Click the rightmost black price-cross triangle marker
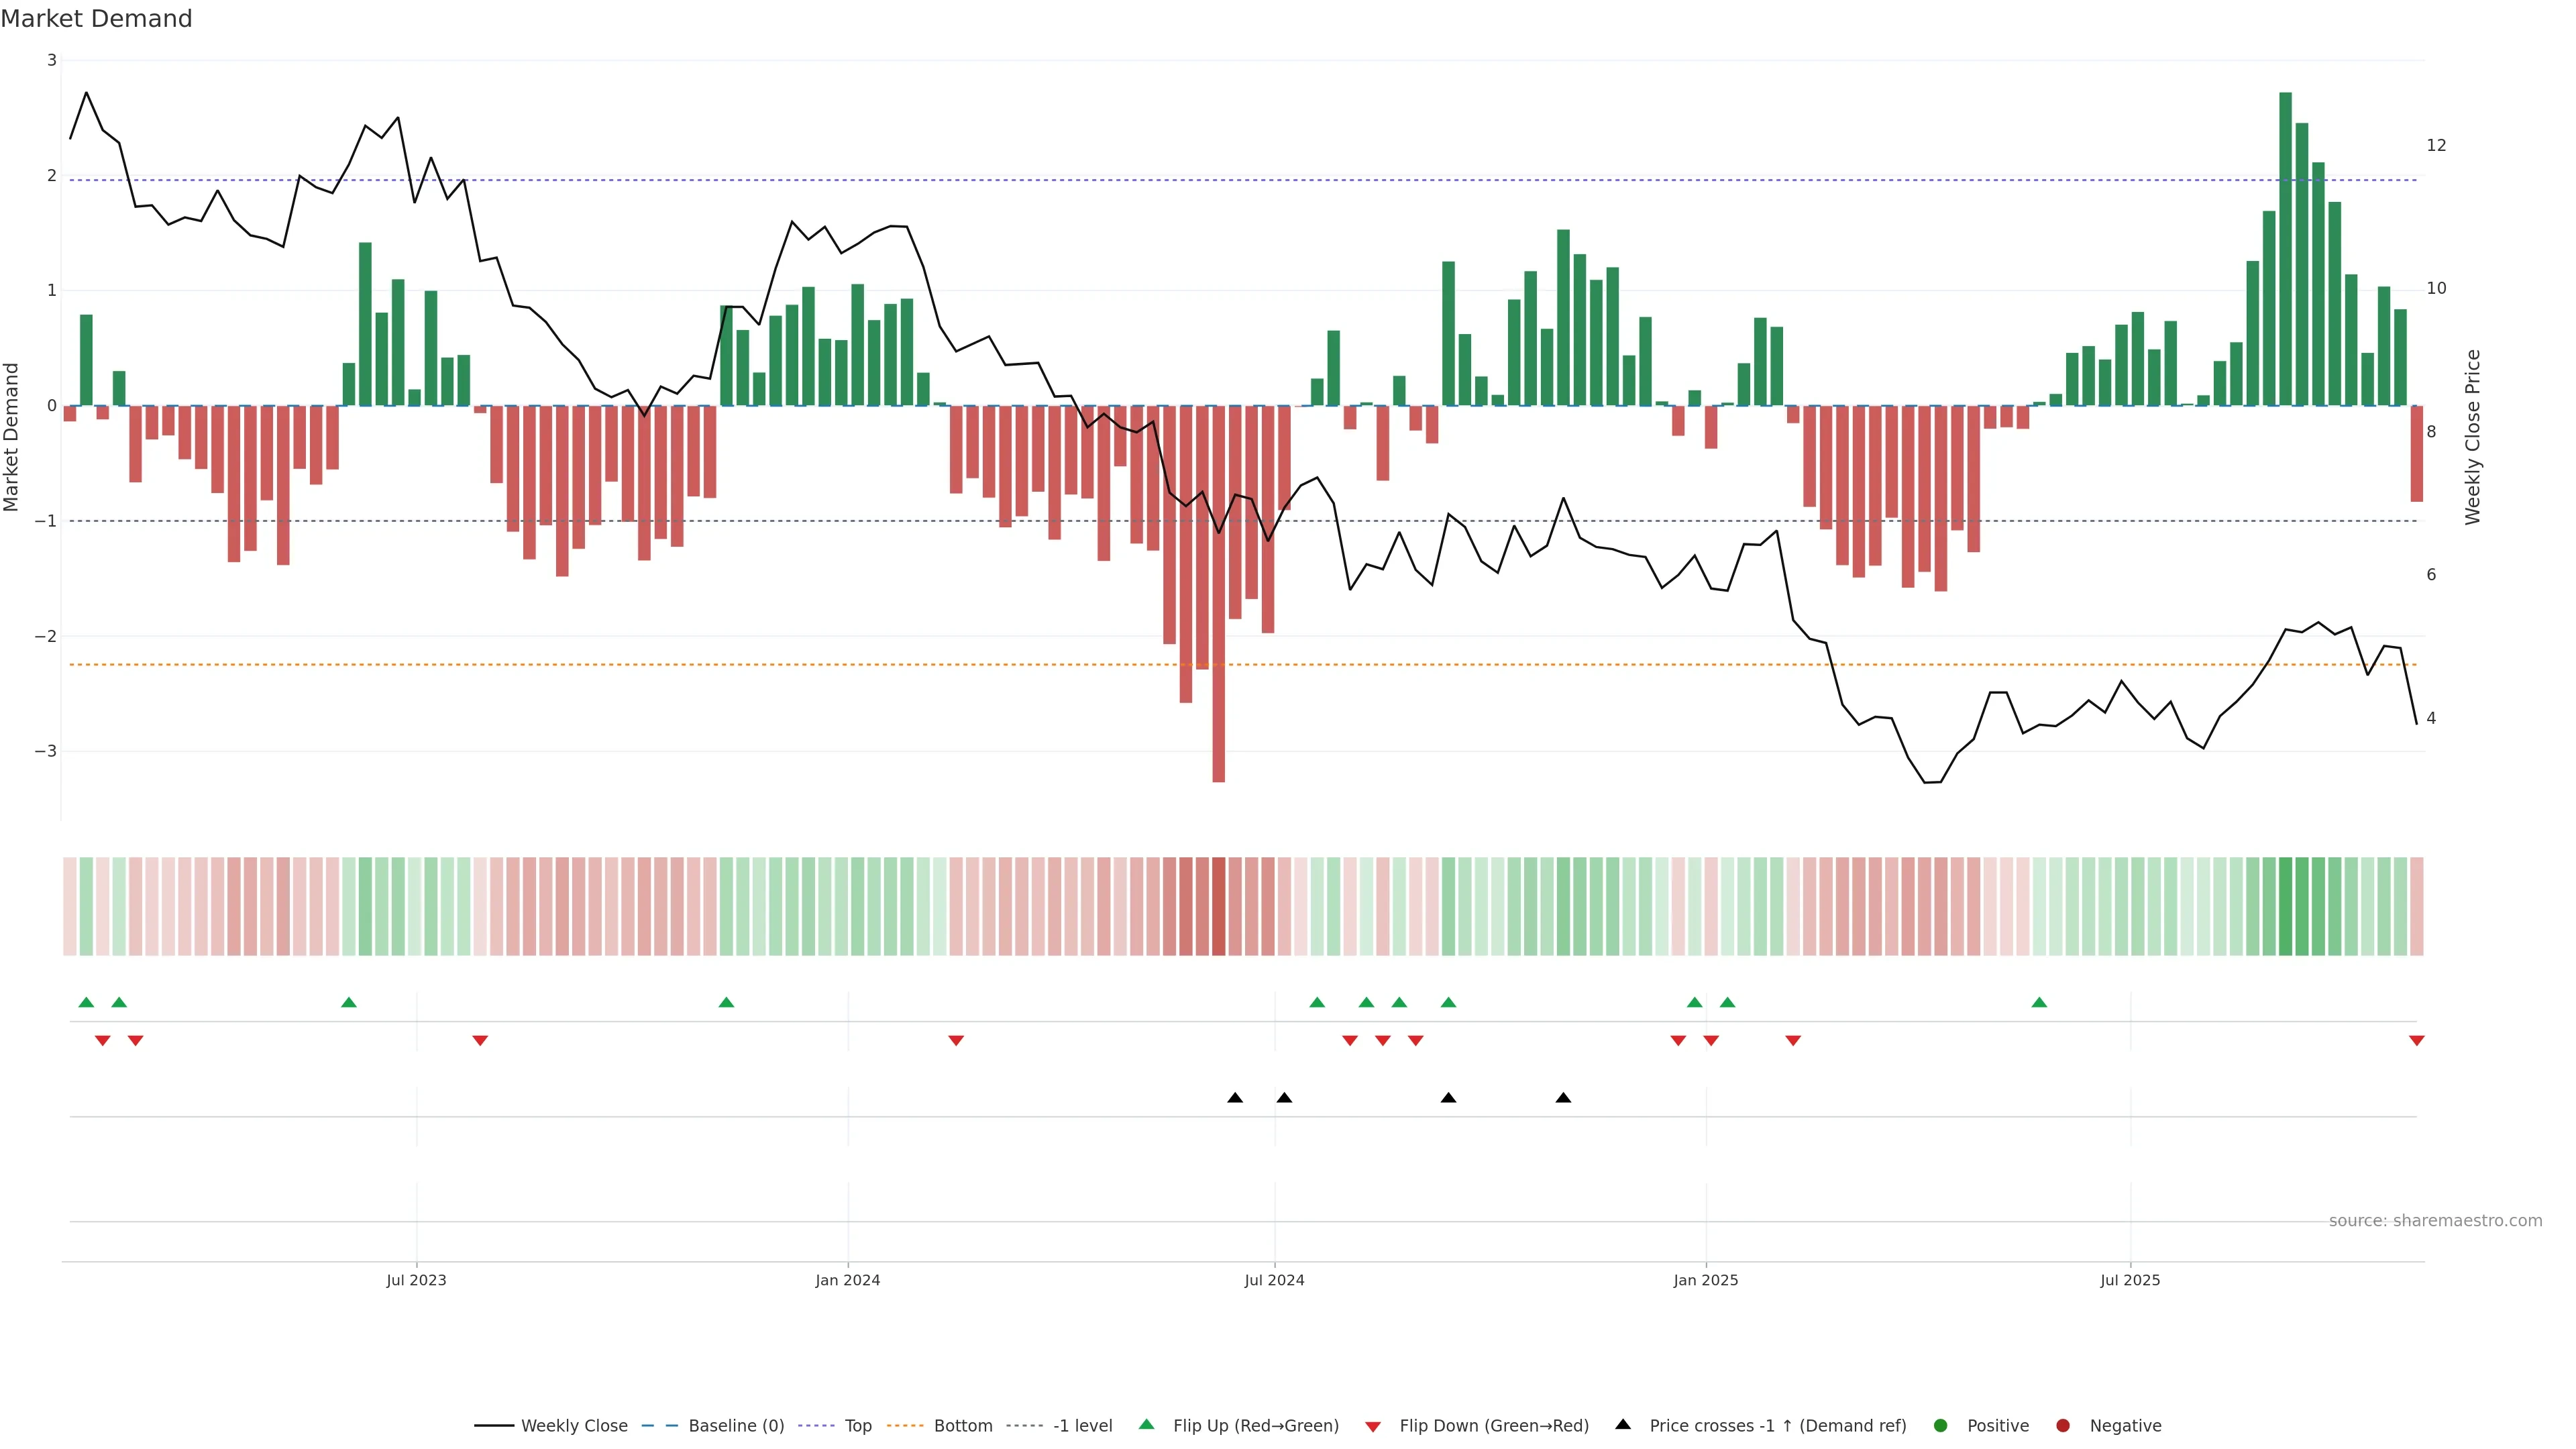The width and height of the screenshot is (2576, 1449). click(1563, 1098)
